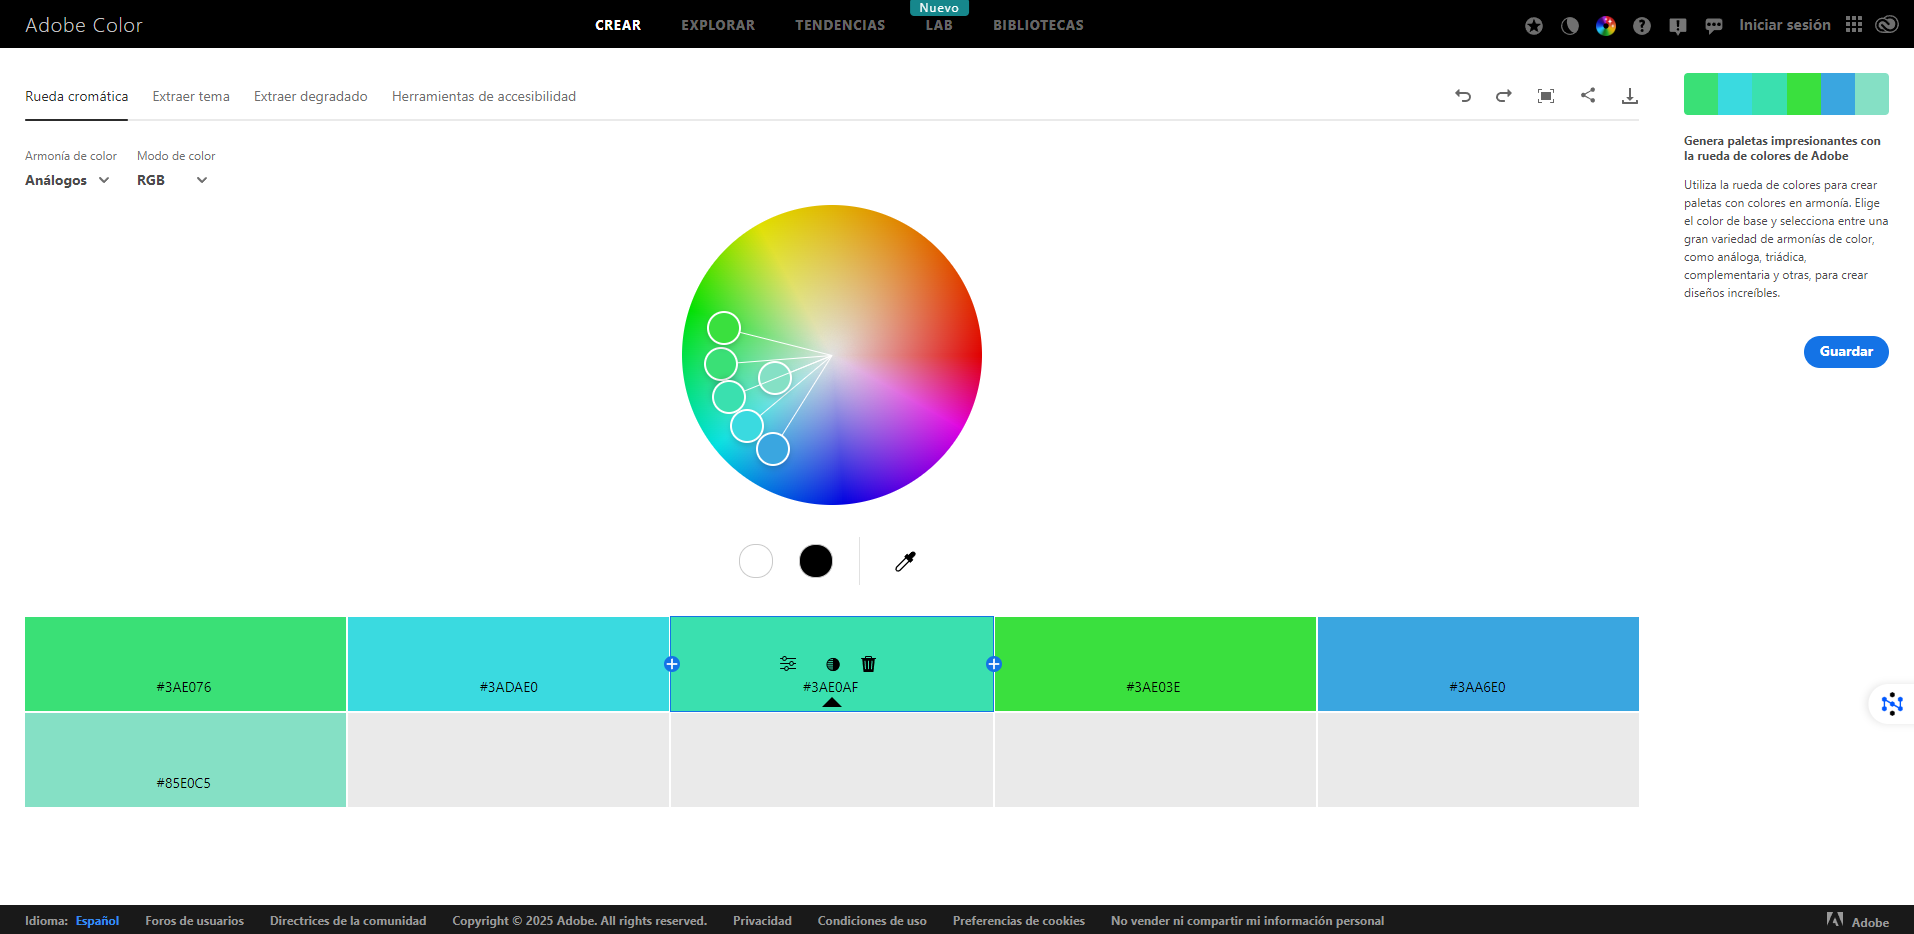Open the colorful color wheel icon in header

click(x=1606, y=26)
